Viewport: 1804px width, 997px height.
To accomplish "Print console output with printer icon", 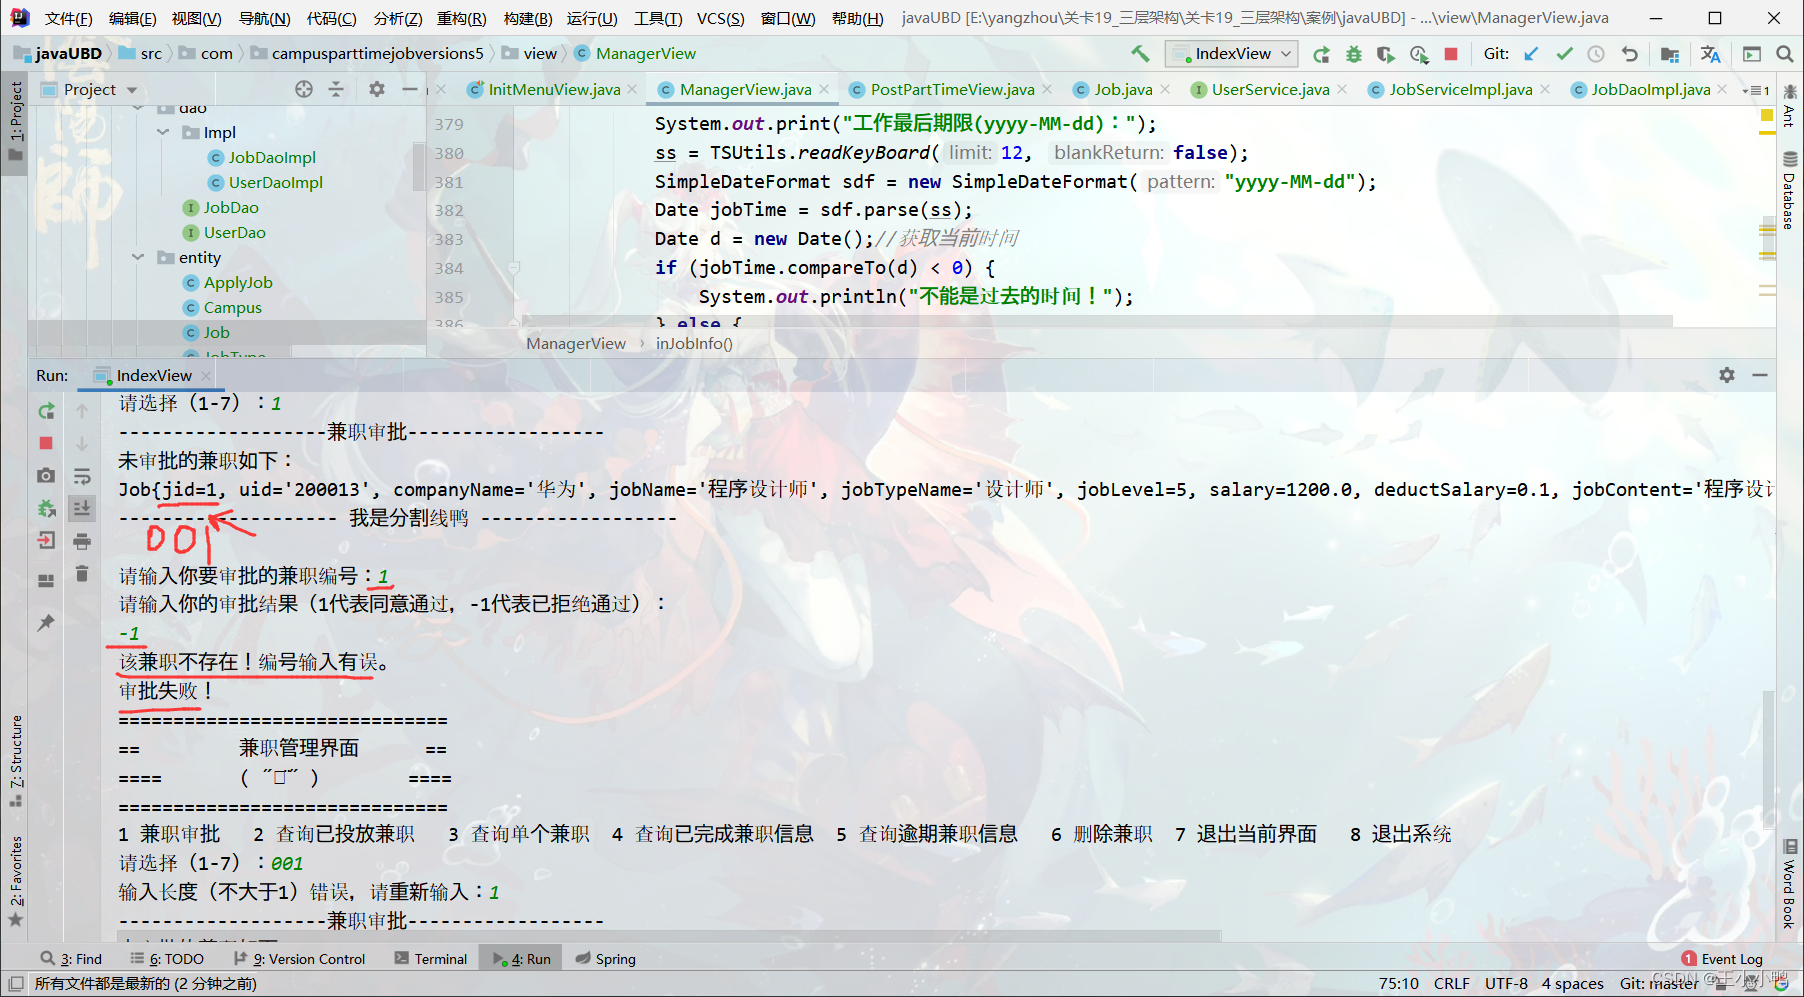I will [x=82, y=541].
